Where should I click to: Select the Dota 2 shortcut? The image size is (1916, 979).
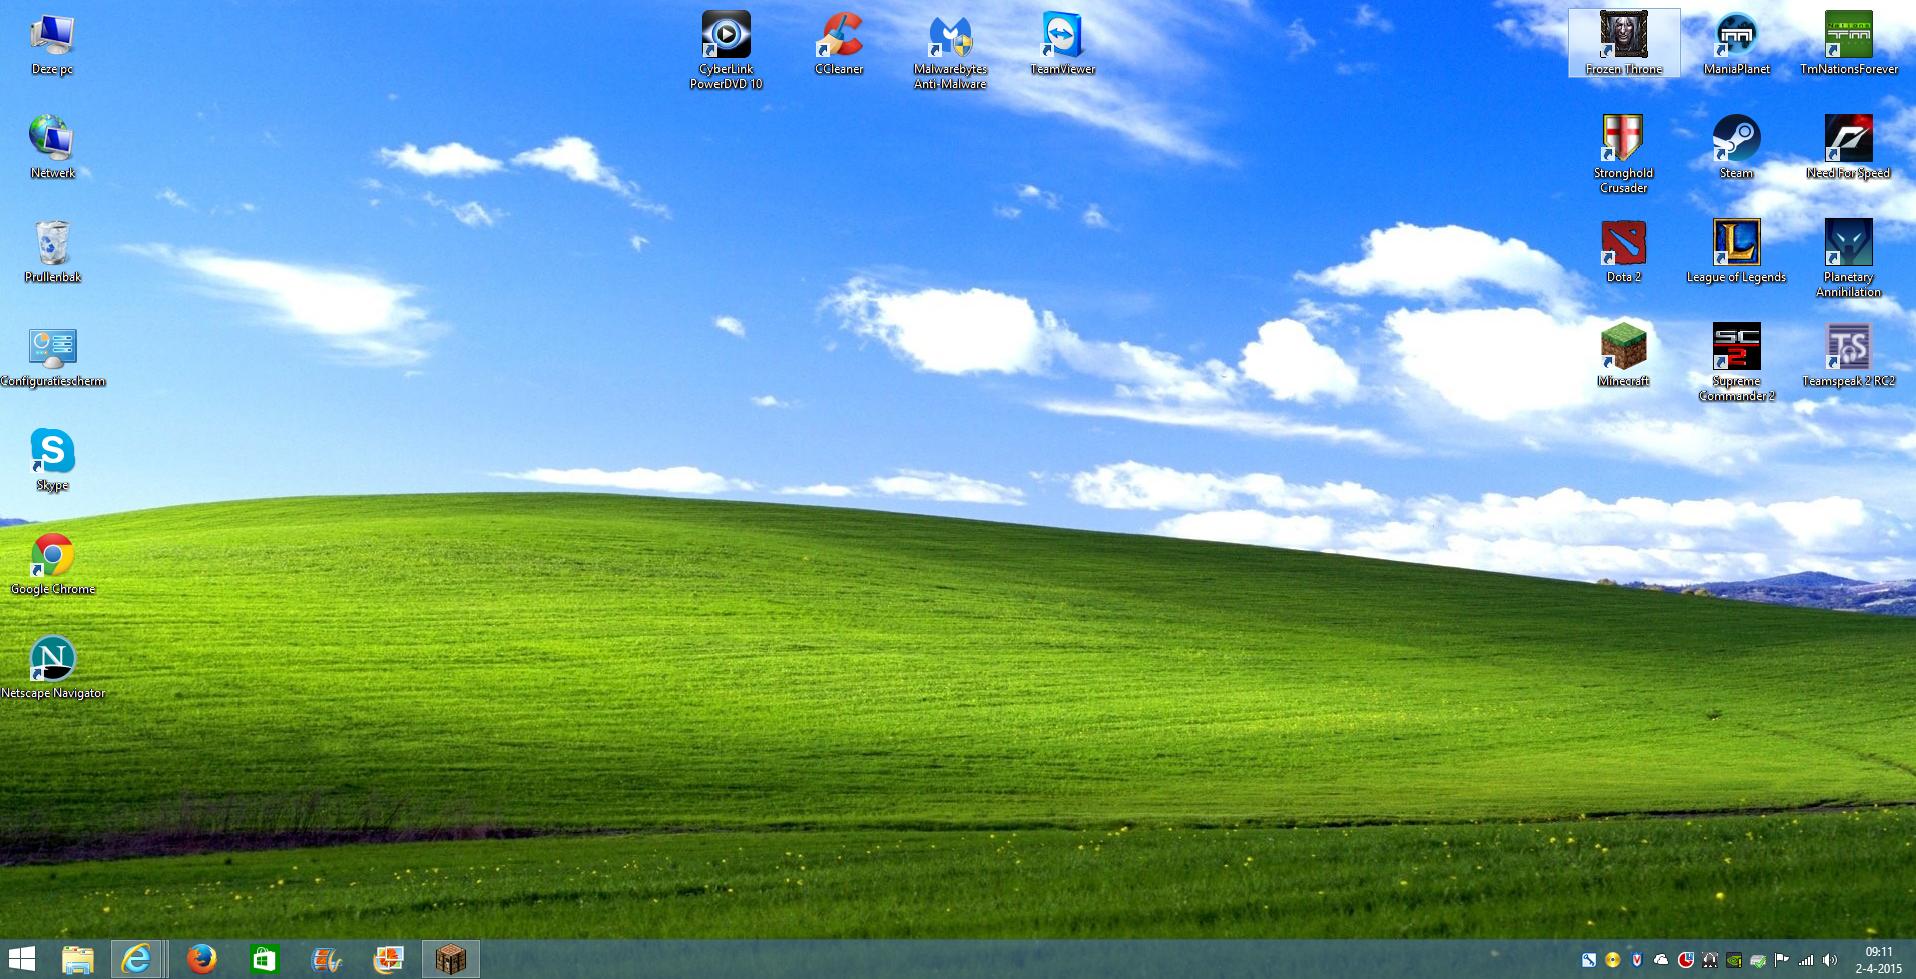tap(1623, 253)
